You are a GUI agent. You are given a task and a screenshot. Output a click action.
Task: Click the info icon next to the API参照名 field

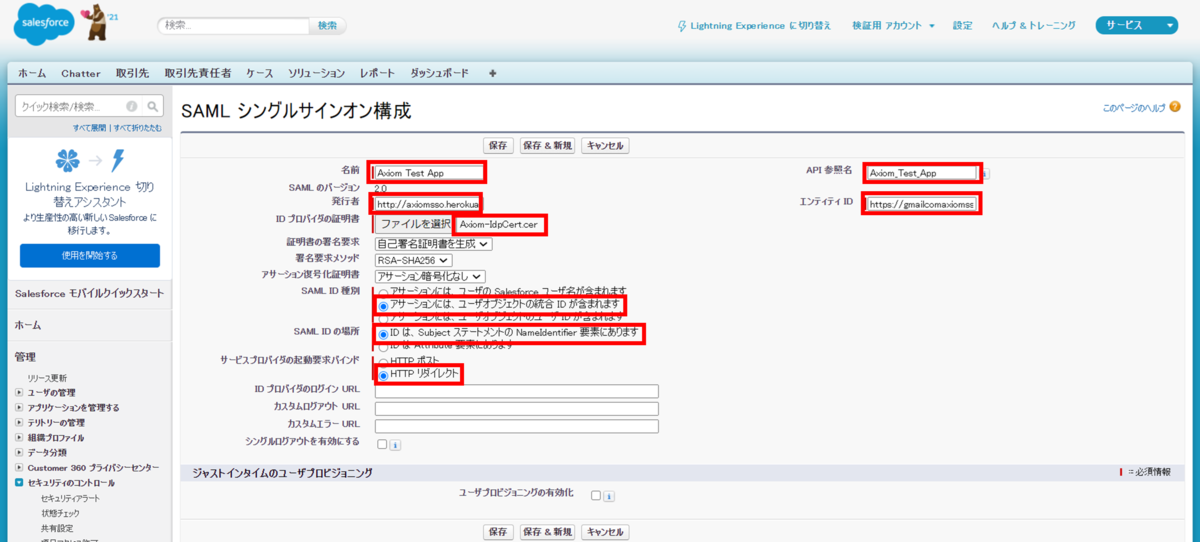(984, 173)
